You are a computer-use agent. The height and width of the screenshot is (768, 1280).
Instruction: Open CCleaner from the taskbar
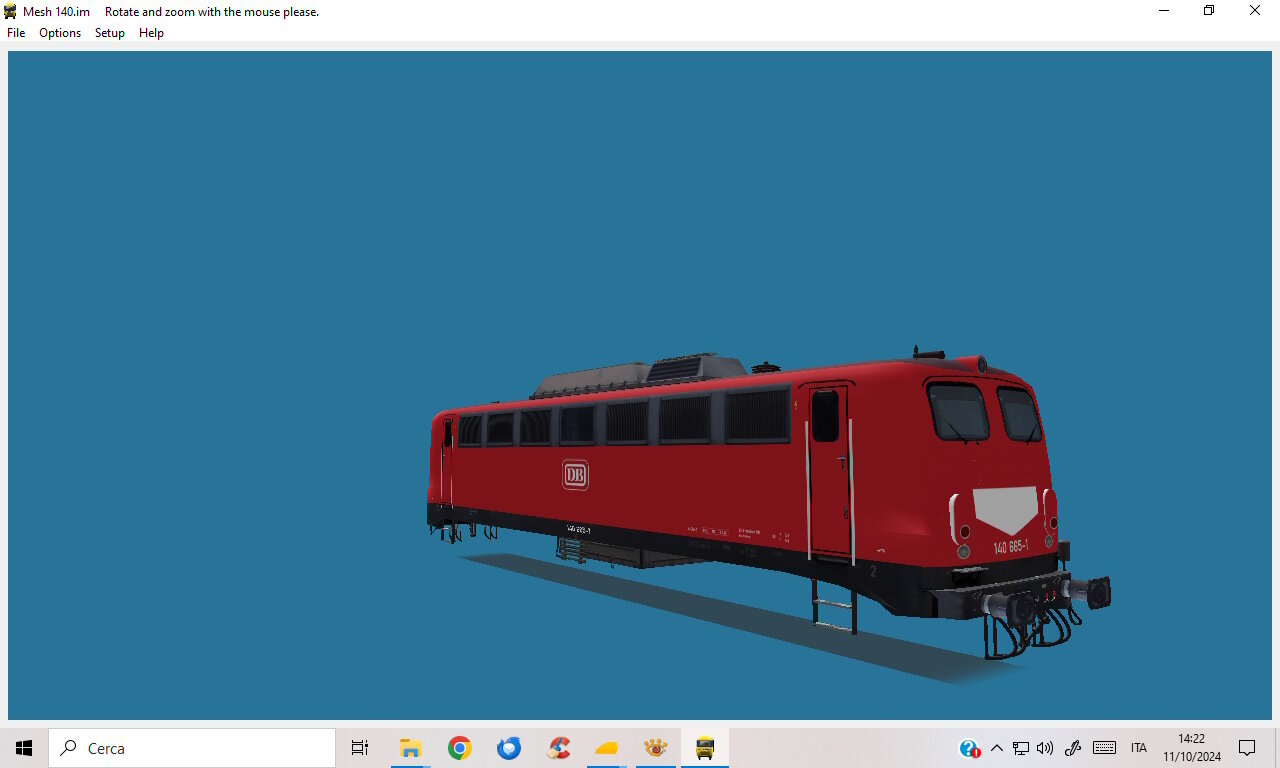(558, 748)
